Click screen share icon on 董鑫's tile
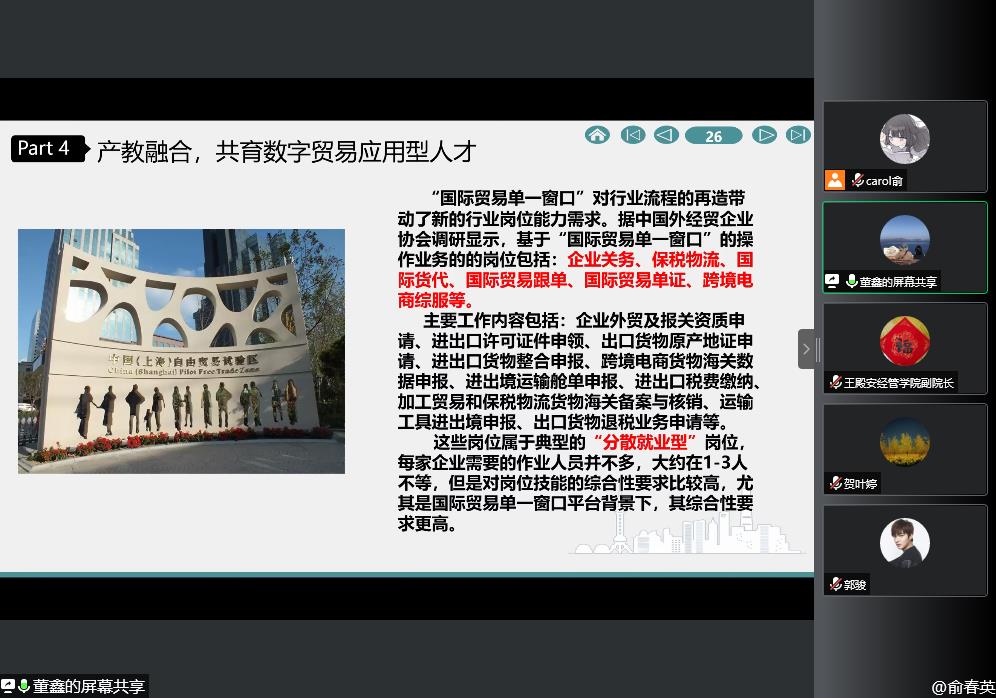 tap(833, 282)
